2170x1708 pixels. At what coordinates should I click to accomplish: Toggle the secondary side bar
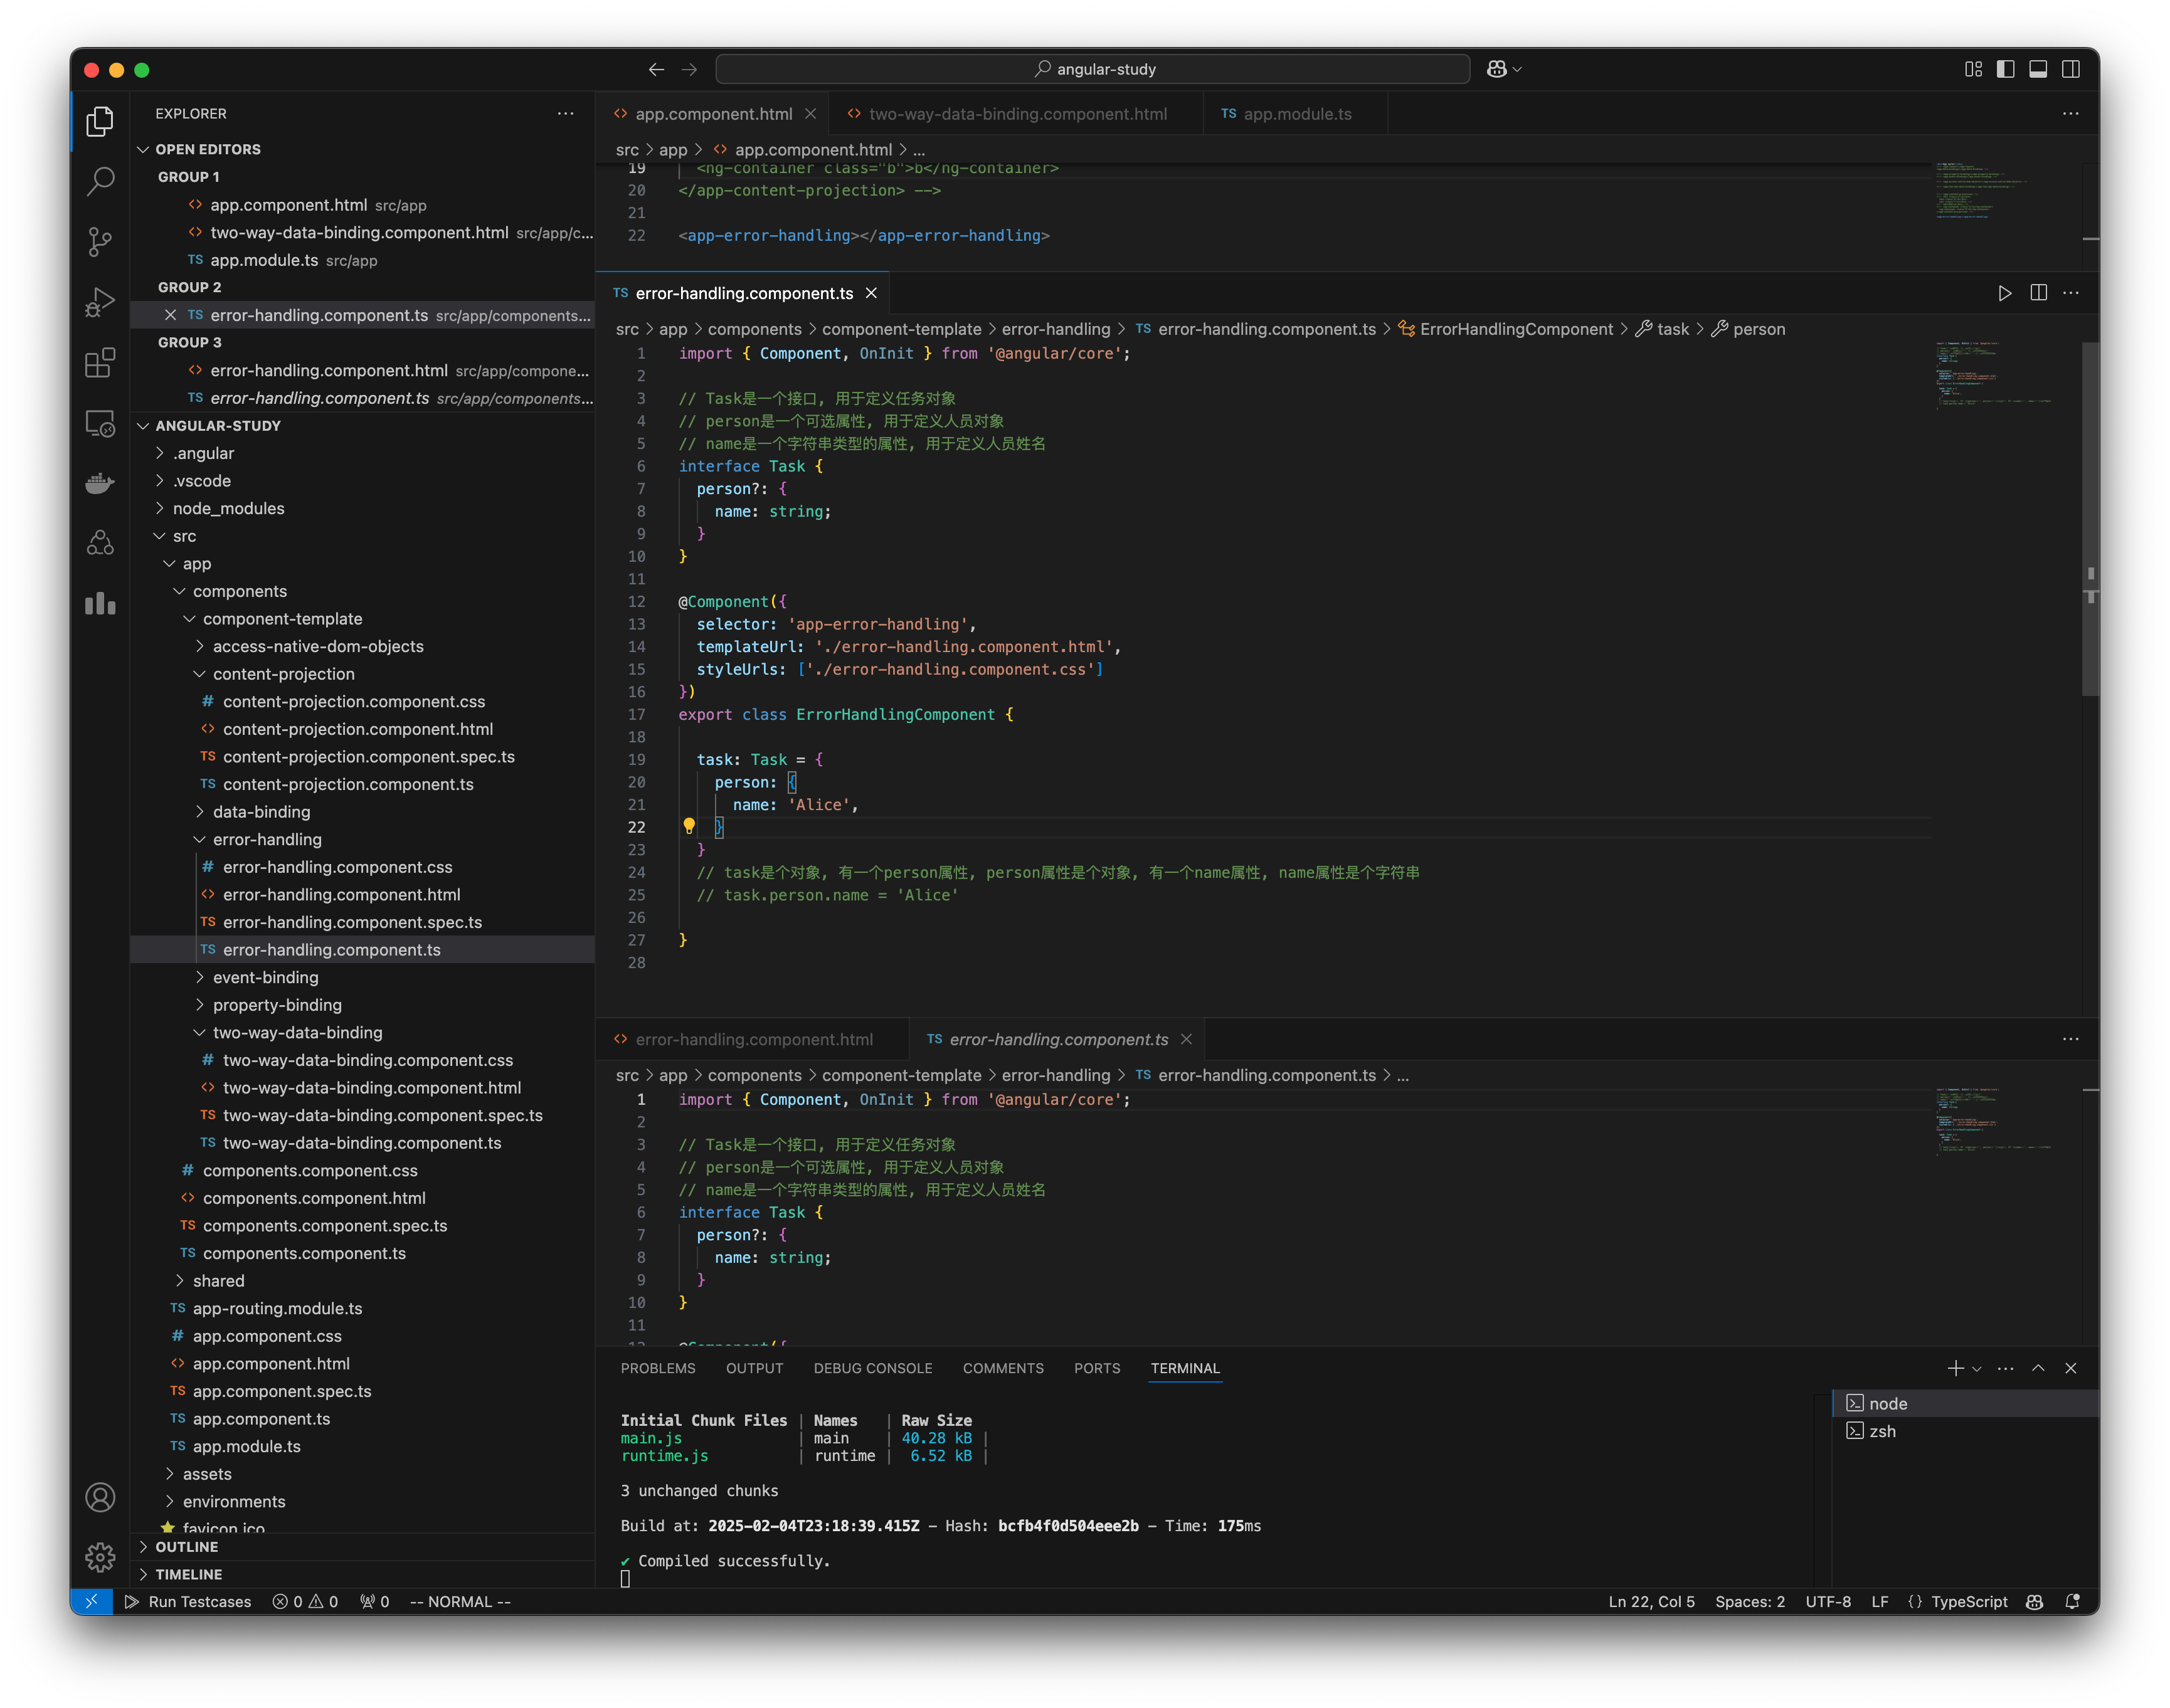tap(2069, 69)
